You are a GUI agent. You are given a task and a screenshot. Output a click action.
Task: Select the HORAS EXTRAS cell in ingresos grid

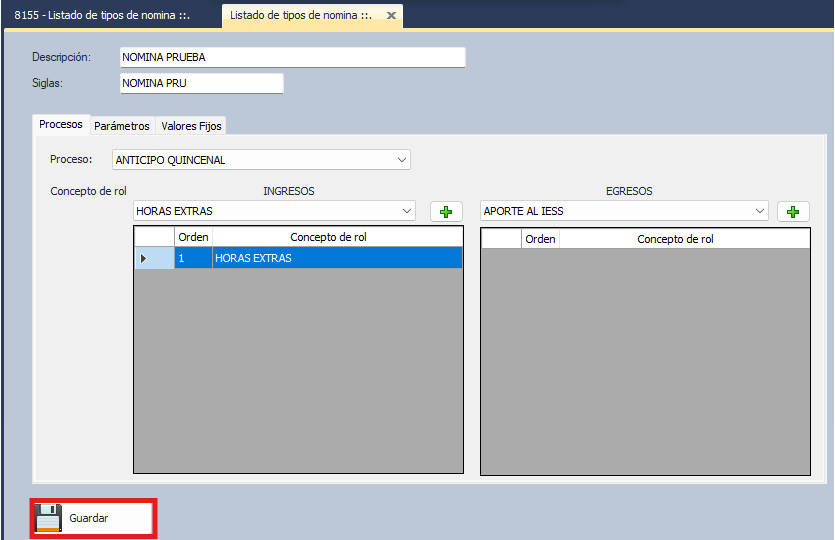tap(336, 258)
